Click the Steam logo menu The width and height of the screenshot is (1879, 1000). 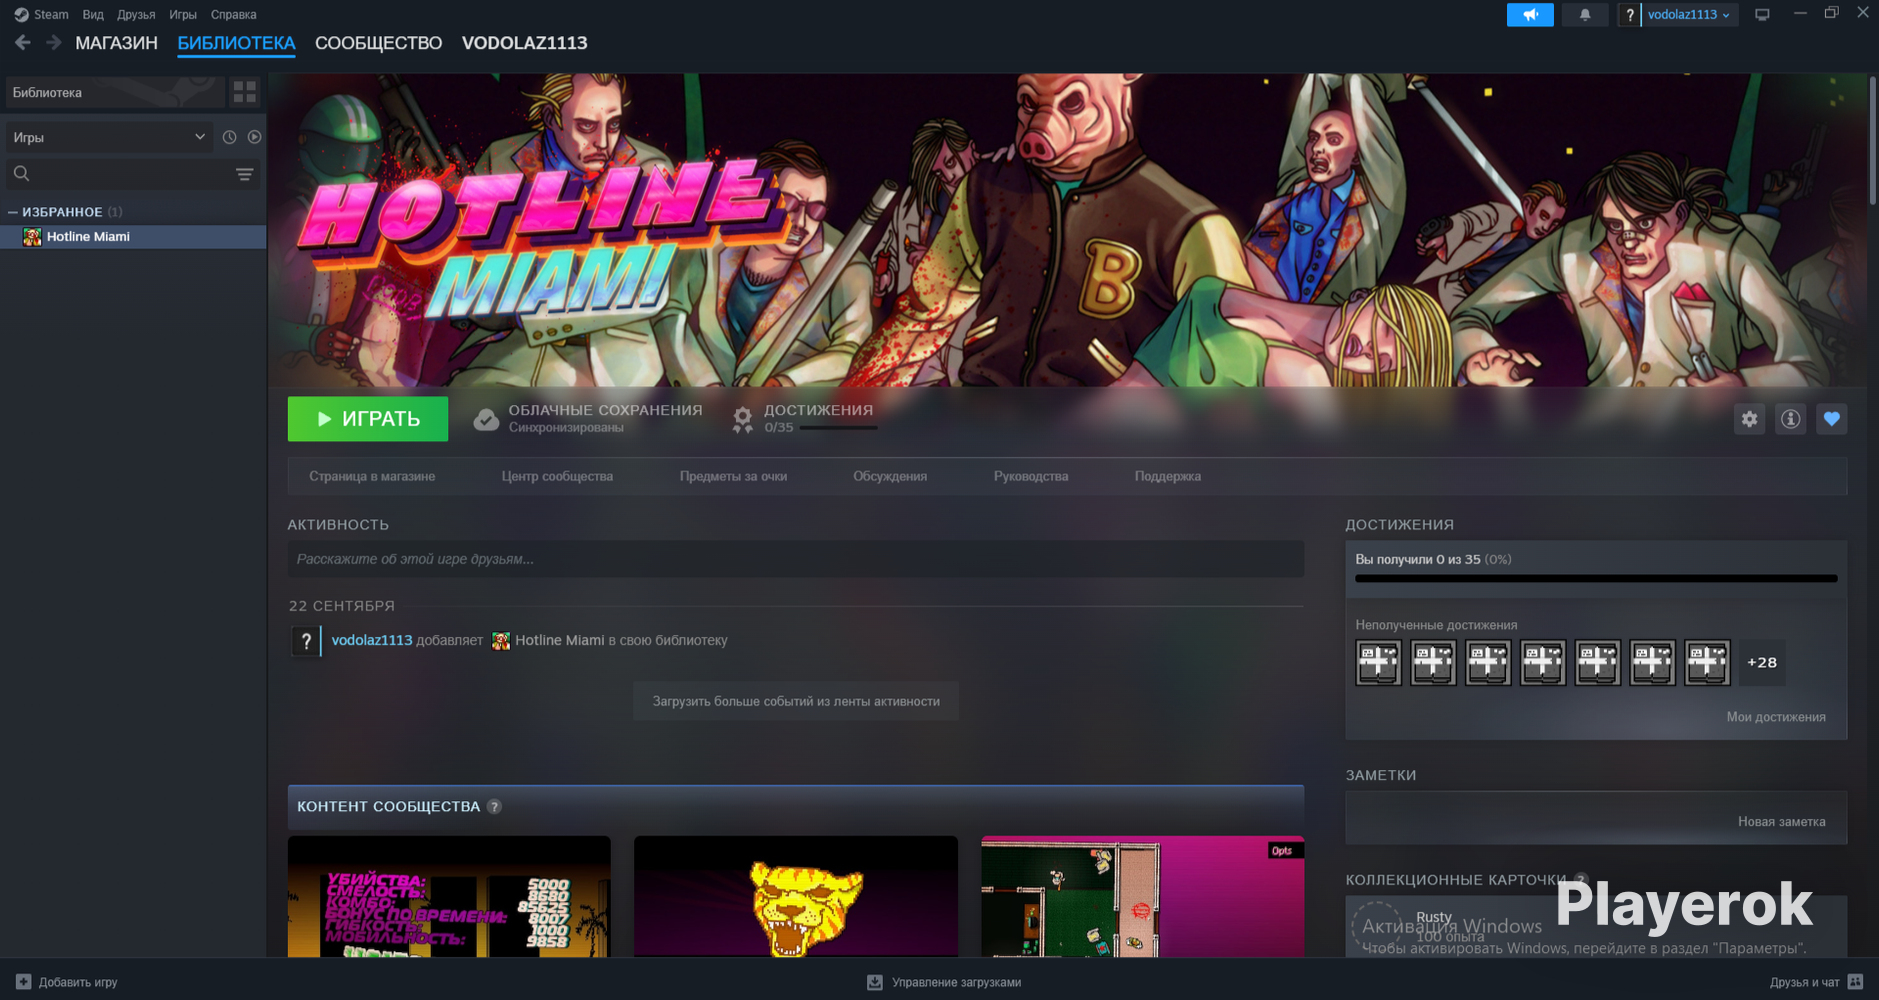42,15
